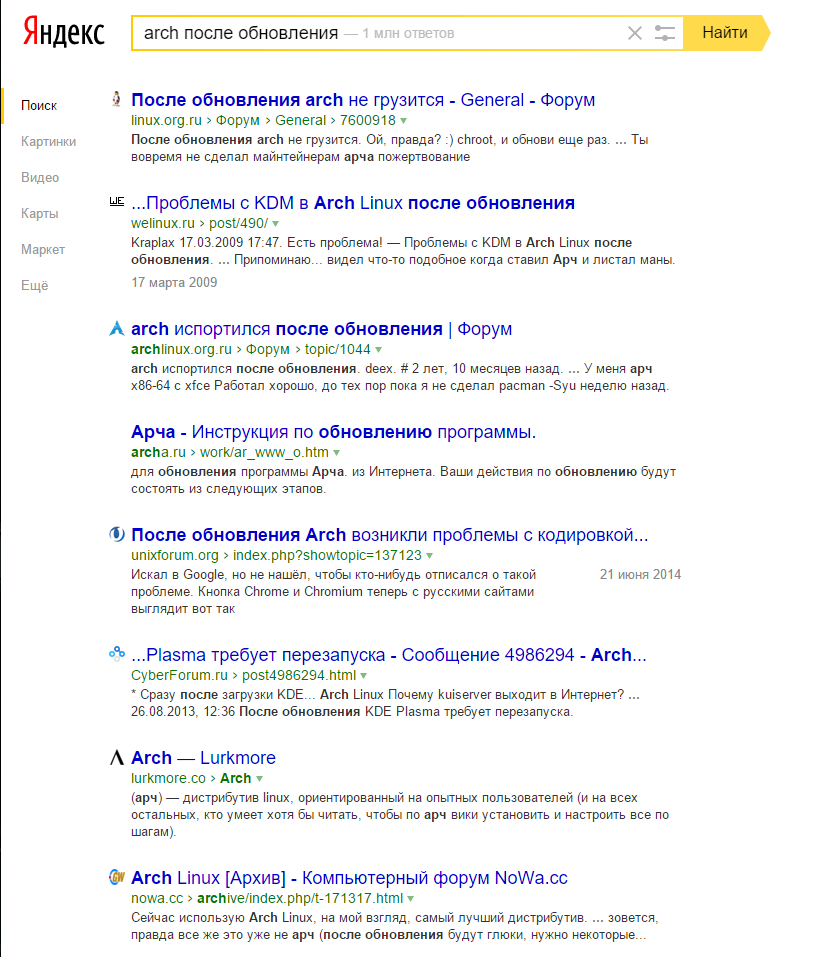Switch to Картинки search

tap(48, 142)
